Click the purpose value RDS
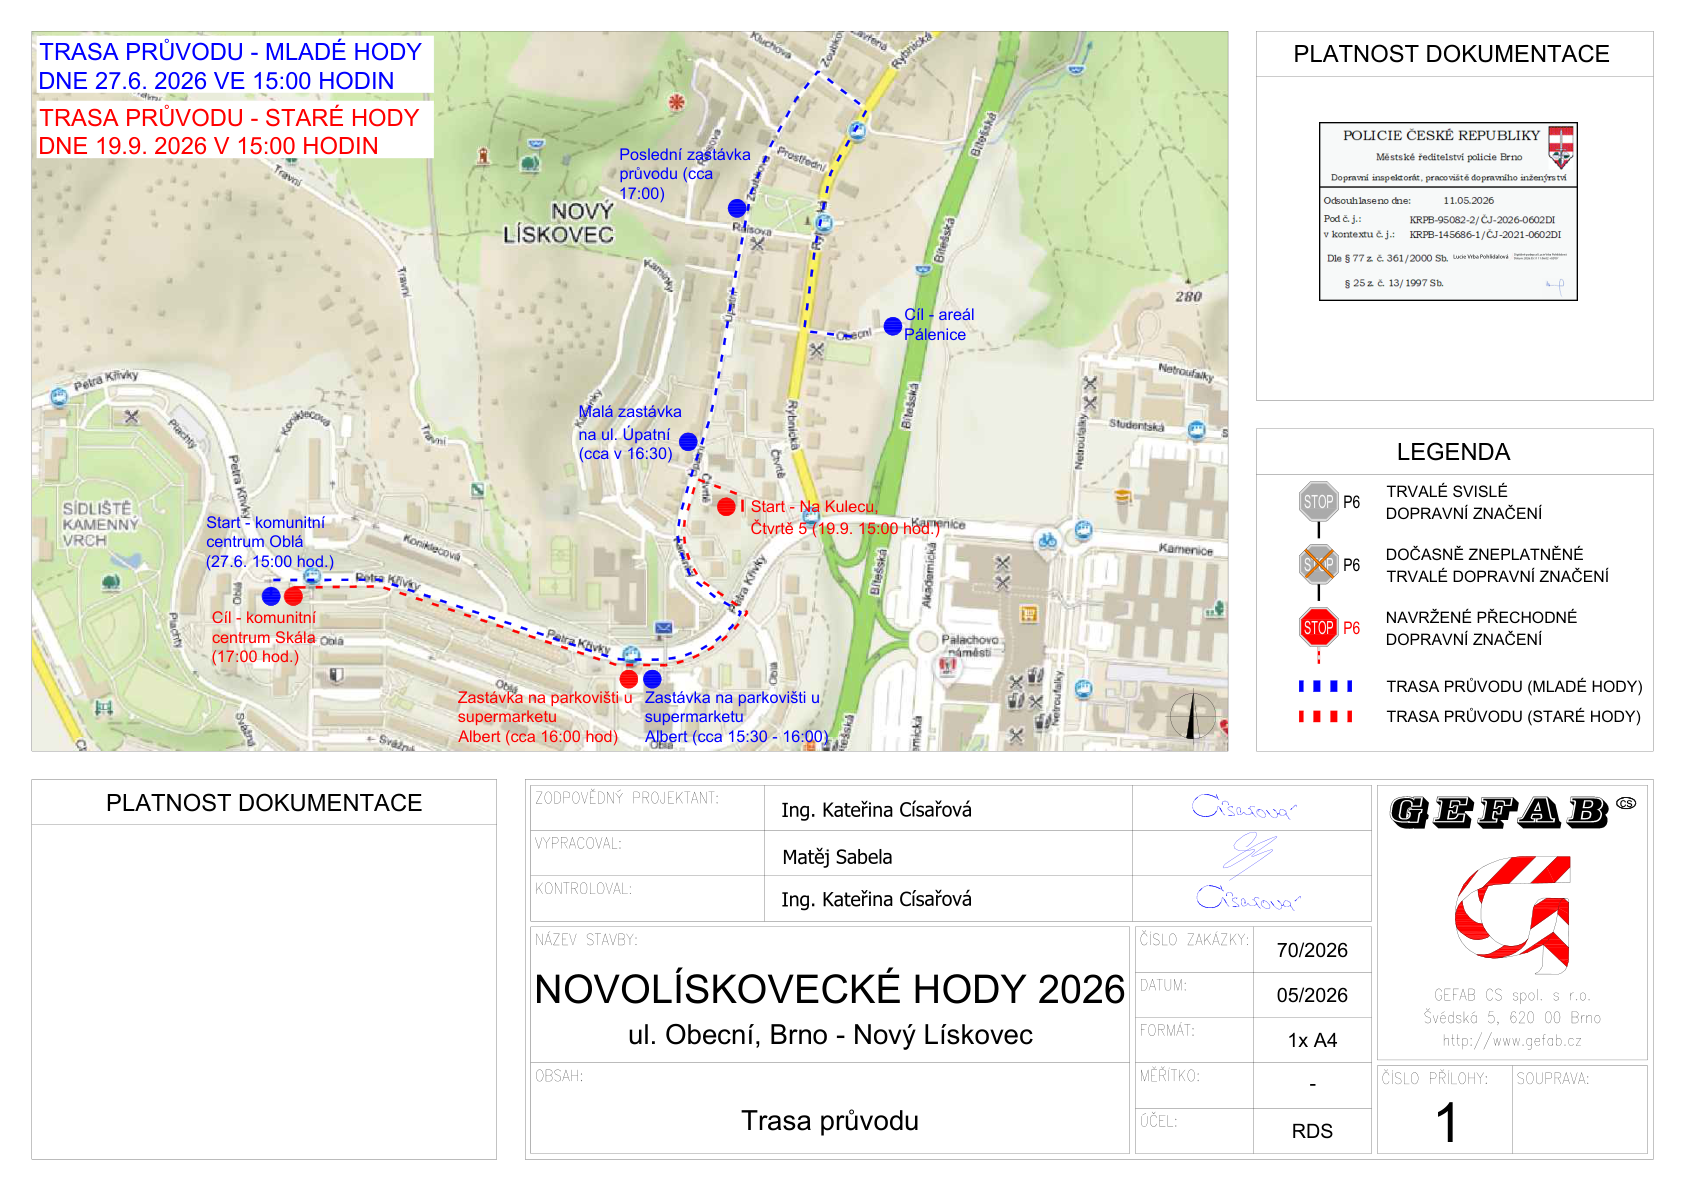 [1312, 1131]
